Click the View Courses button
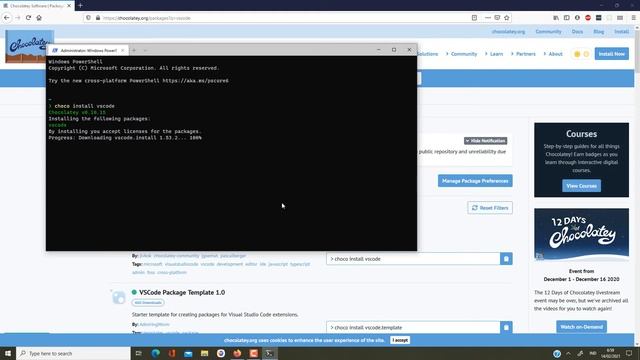 click(581, 186)
